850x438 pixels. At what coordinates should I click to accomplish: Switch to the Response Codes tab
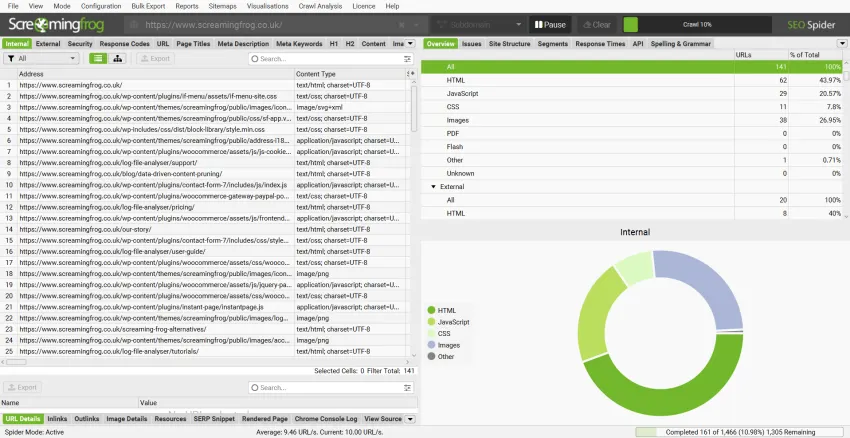[125, 44]
